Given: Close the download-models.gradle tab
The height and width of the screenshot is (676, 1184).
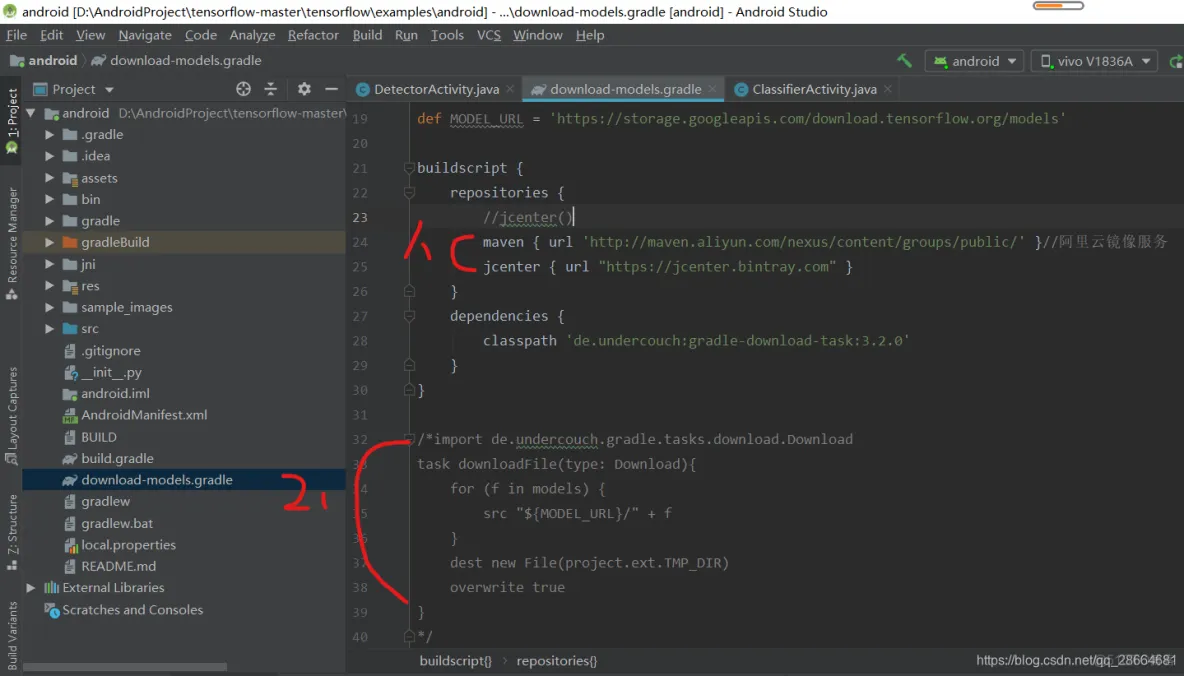Looking at the screenshot, I should 712,89.
